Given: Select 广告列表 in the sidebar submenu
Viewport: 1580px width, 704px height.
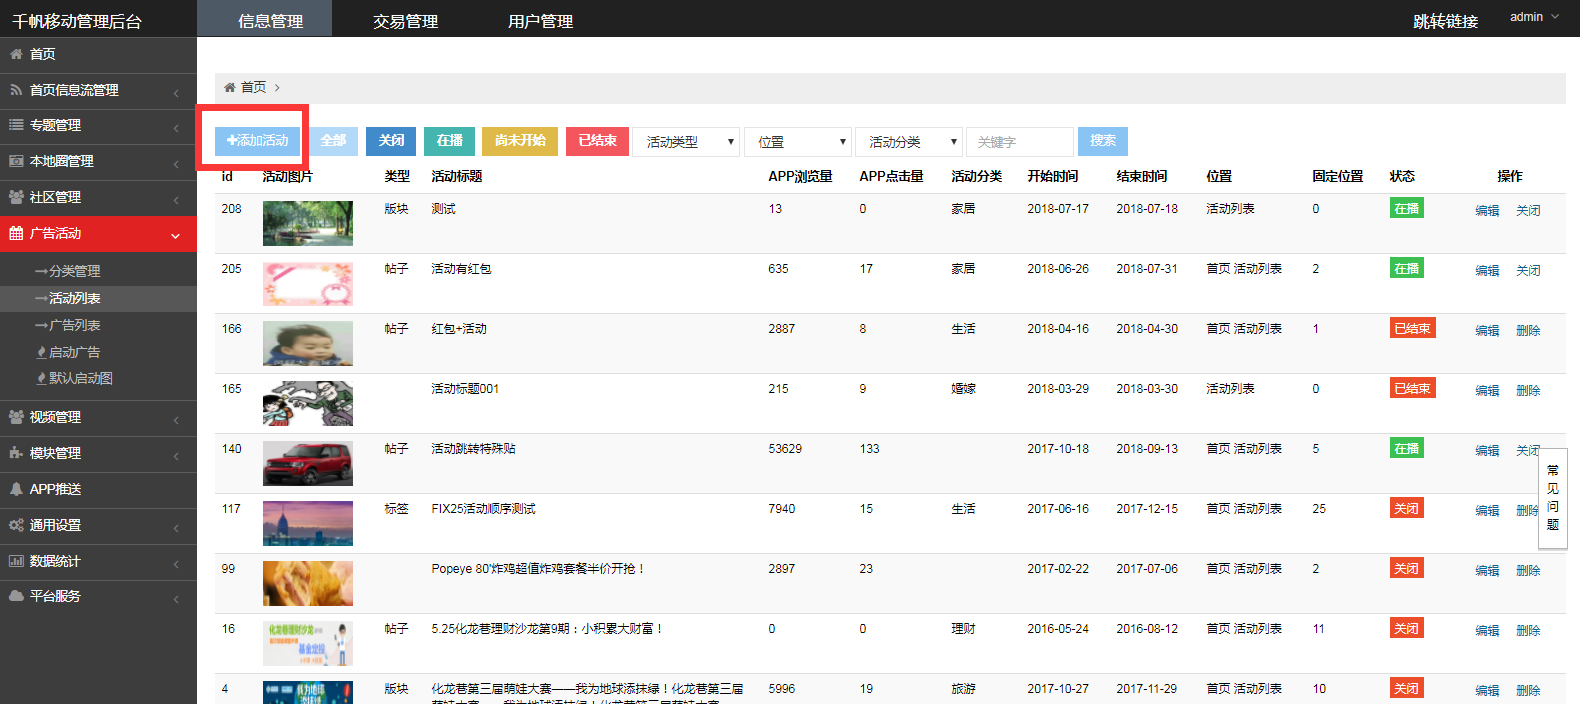Looking at the screenshot, I should point(74,325).
